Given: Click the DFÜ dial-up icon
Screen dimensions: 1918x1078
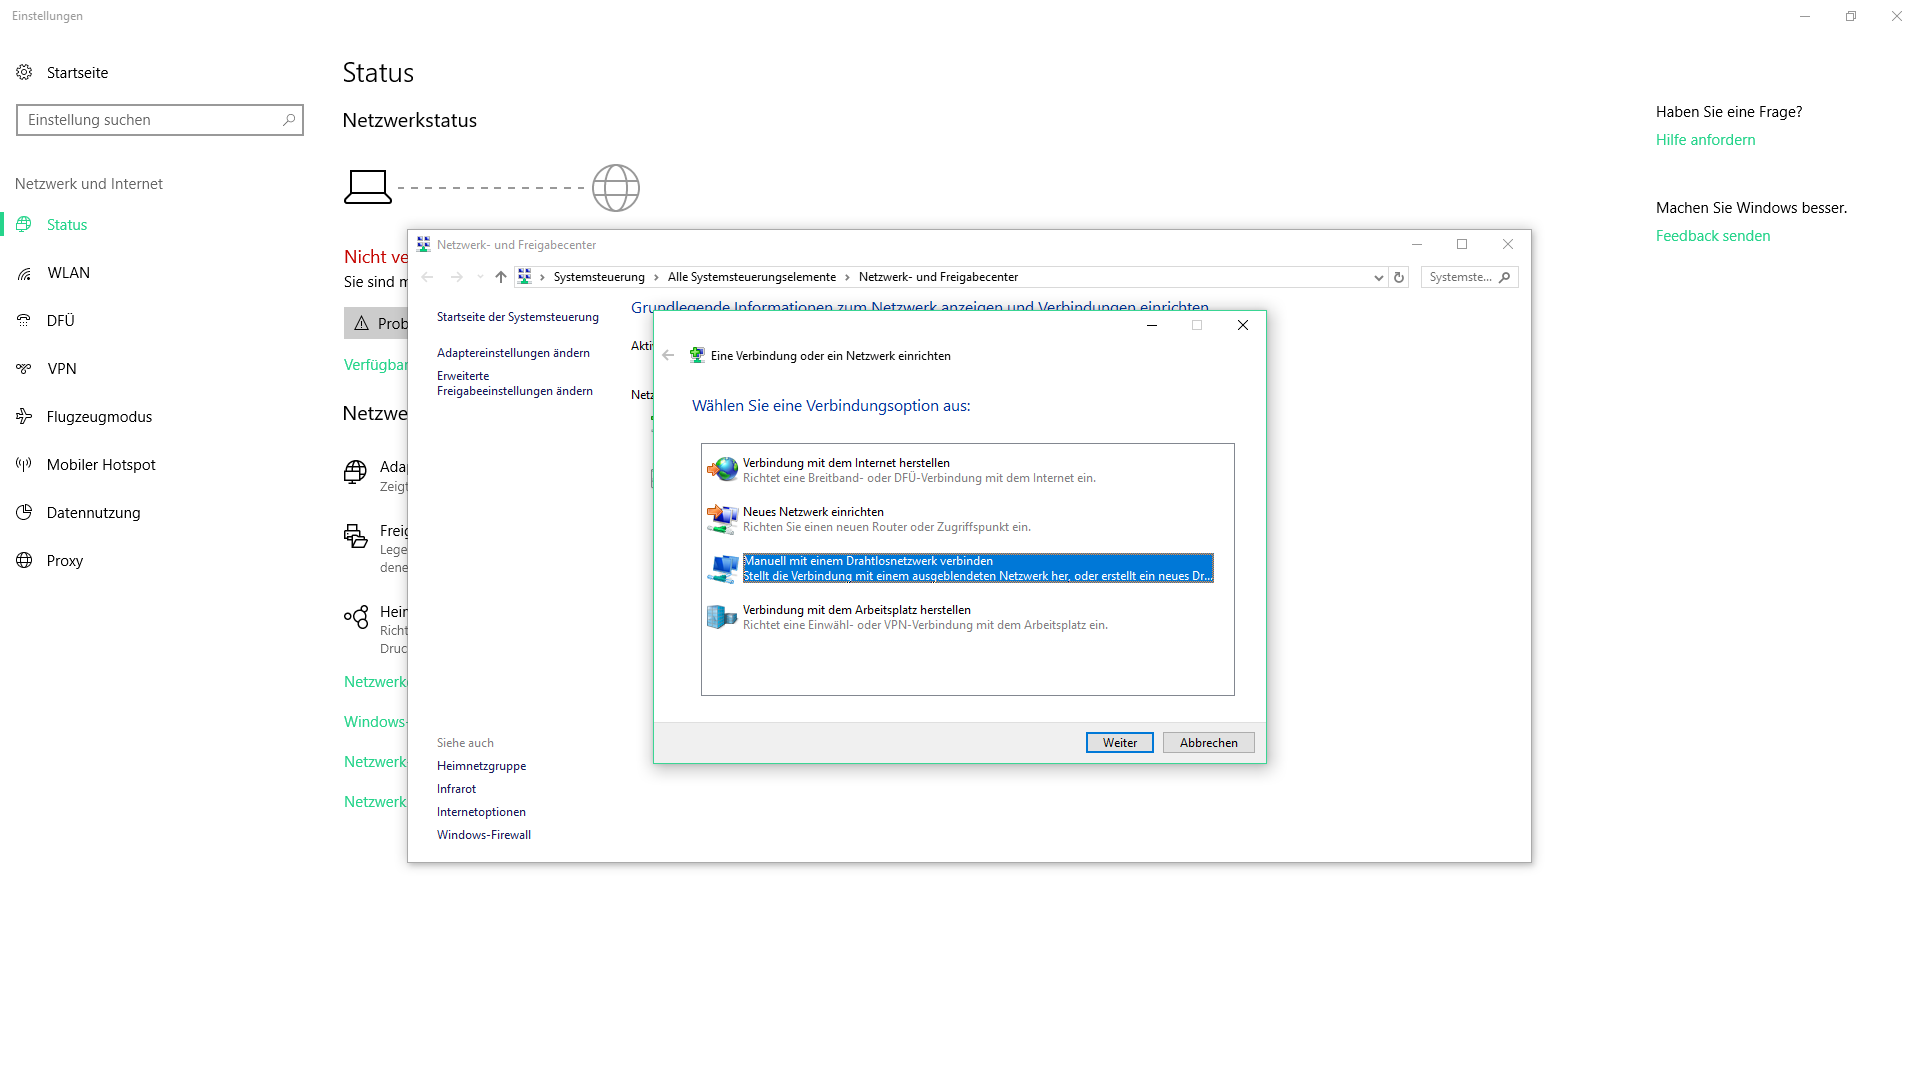Looking at the screenshot, I should coord(24,320).
